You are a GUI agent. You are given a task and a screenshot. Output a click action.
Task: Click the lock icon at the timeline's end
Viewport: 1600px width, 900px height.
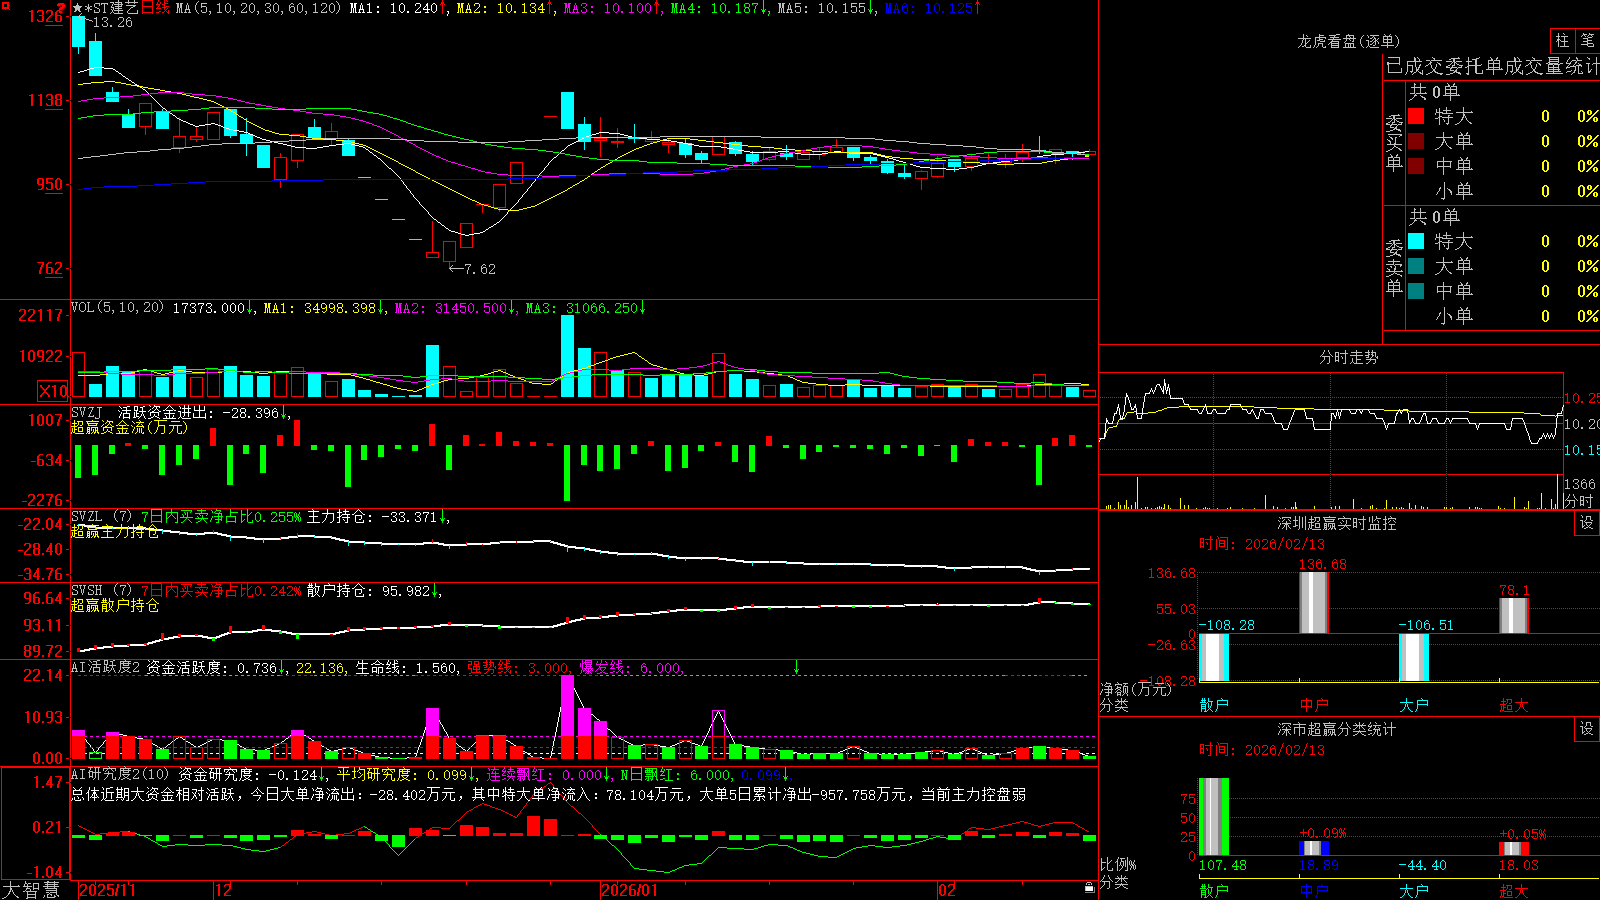(1089, 888)
